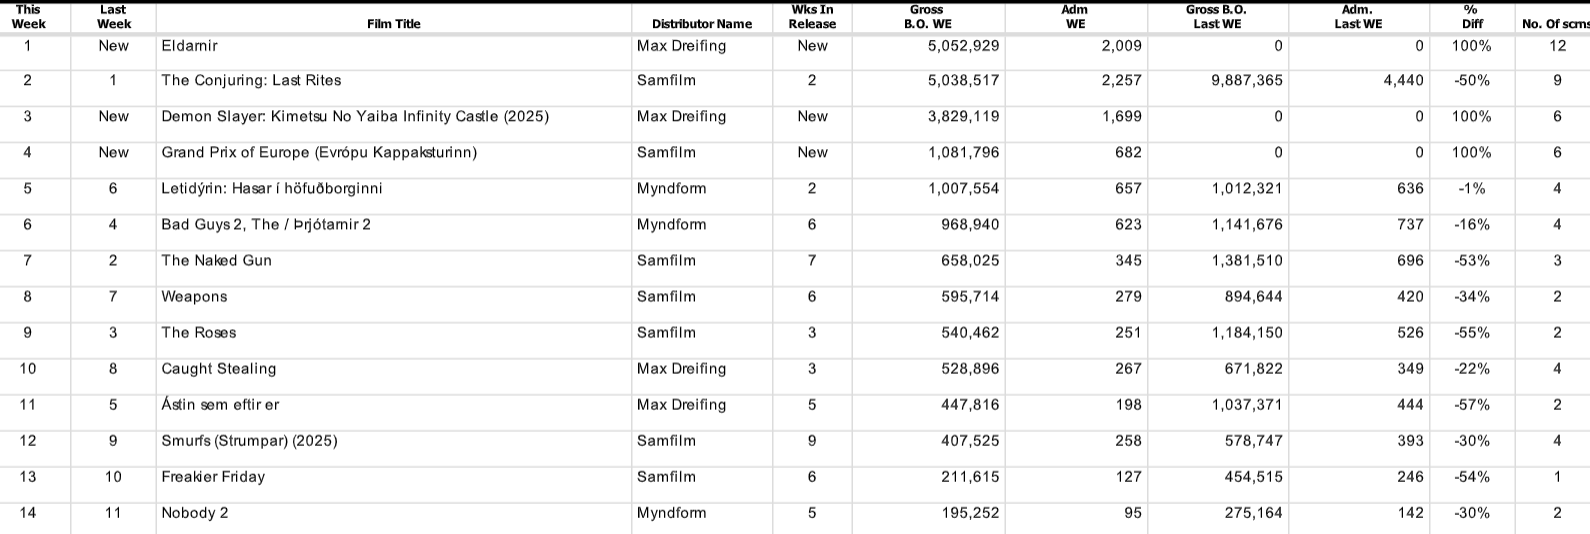
Task: Click the Adm. Last WE column header
Action: [1358, 17]
